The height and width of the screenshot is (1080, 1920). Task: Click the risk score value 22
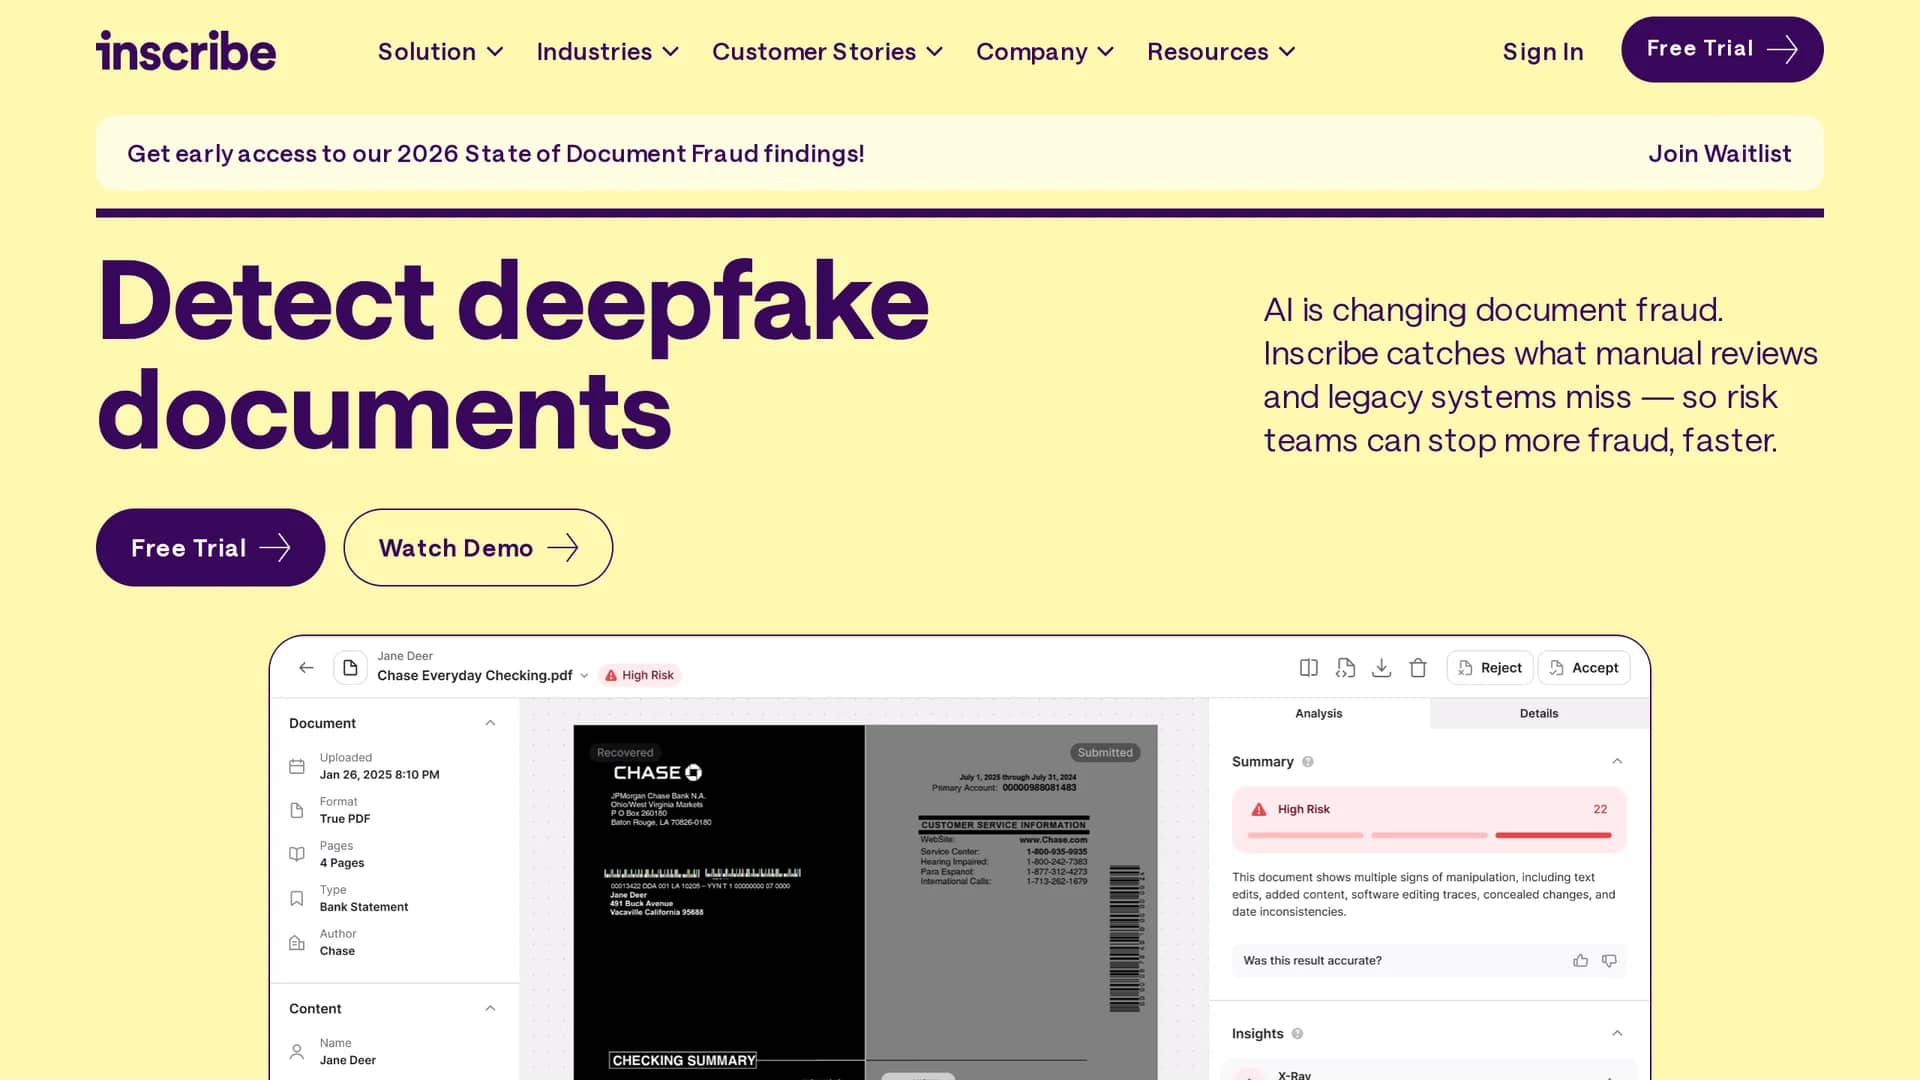(1600, 809)
